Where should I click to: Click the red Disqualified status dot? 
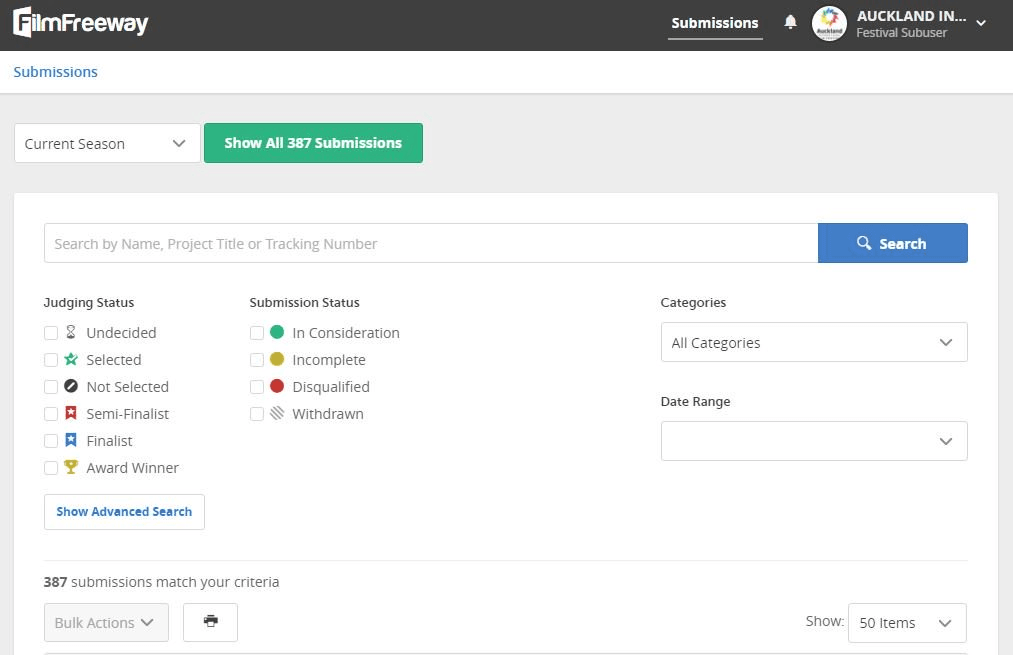tap(277, 387)
